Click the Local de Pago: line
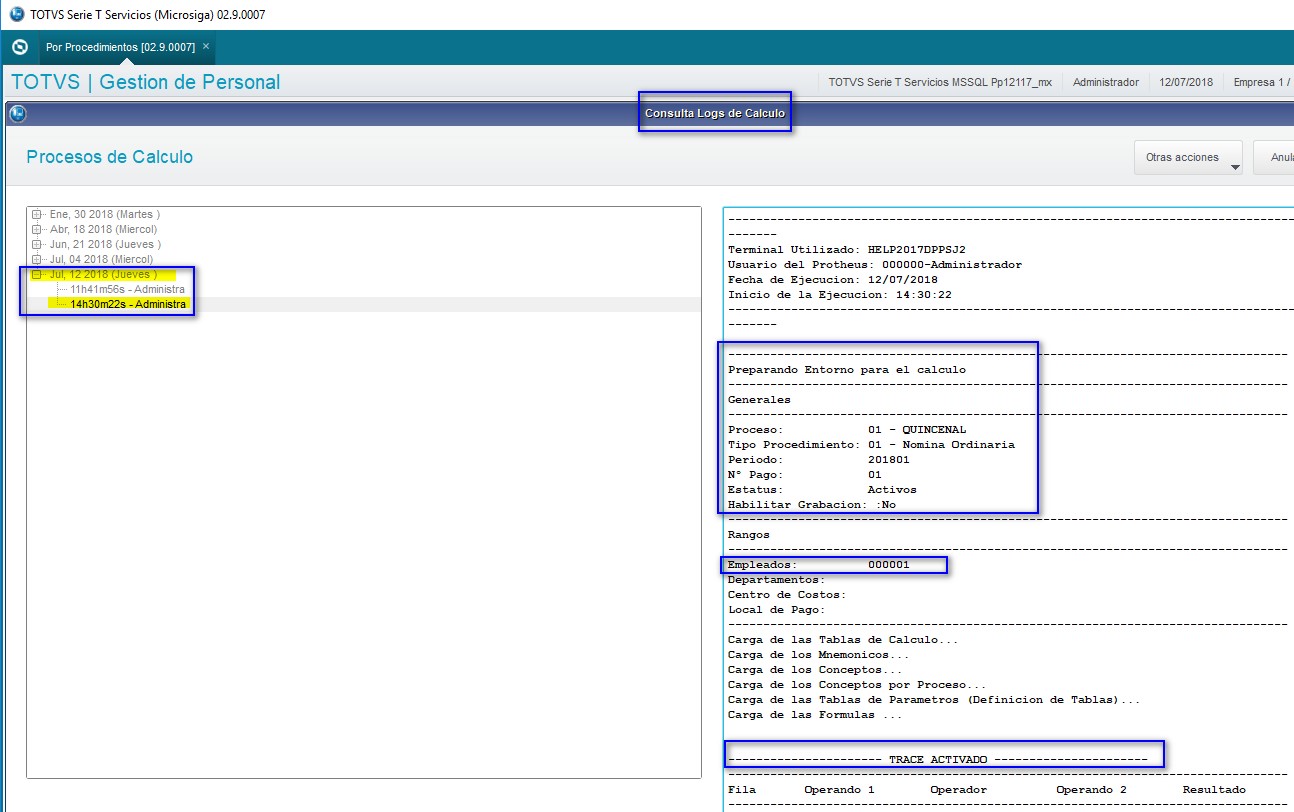The height and width of the screenshot is (812, 1294). coord(777,610)
